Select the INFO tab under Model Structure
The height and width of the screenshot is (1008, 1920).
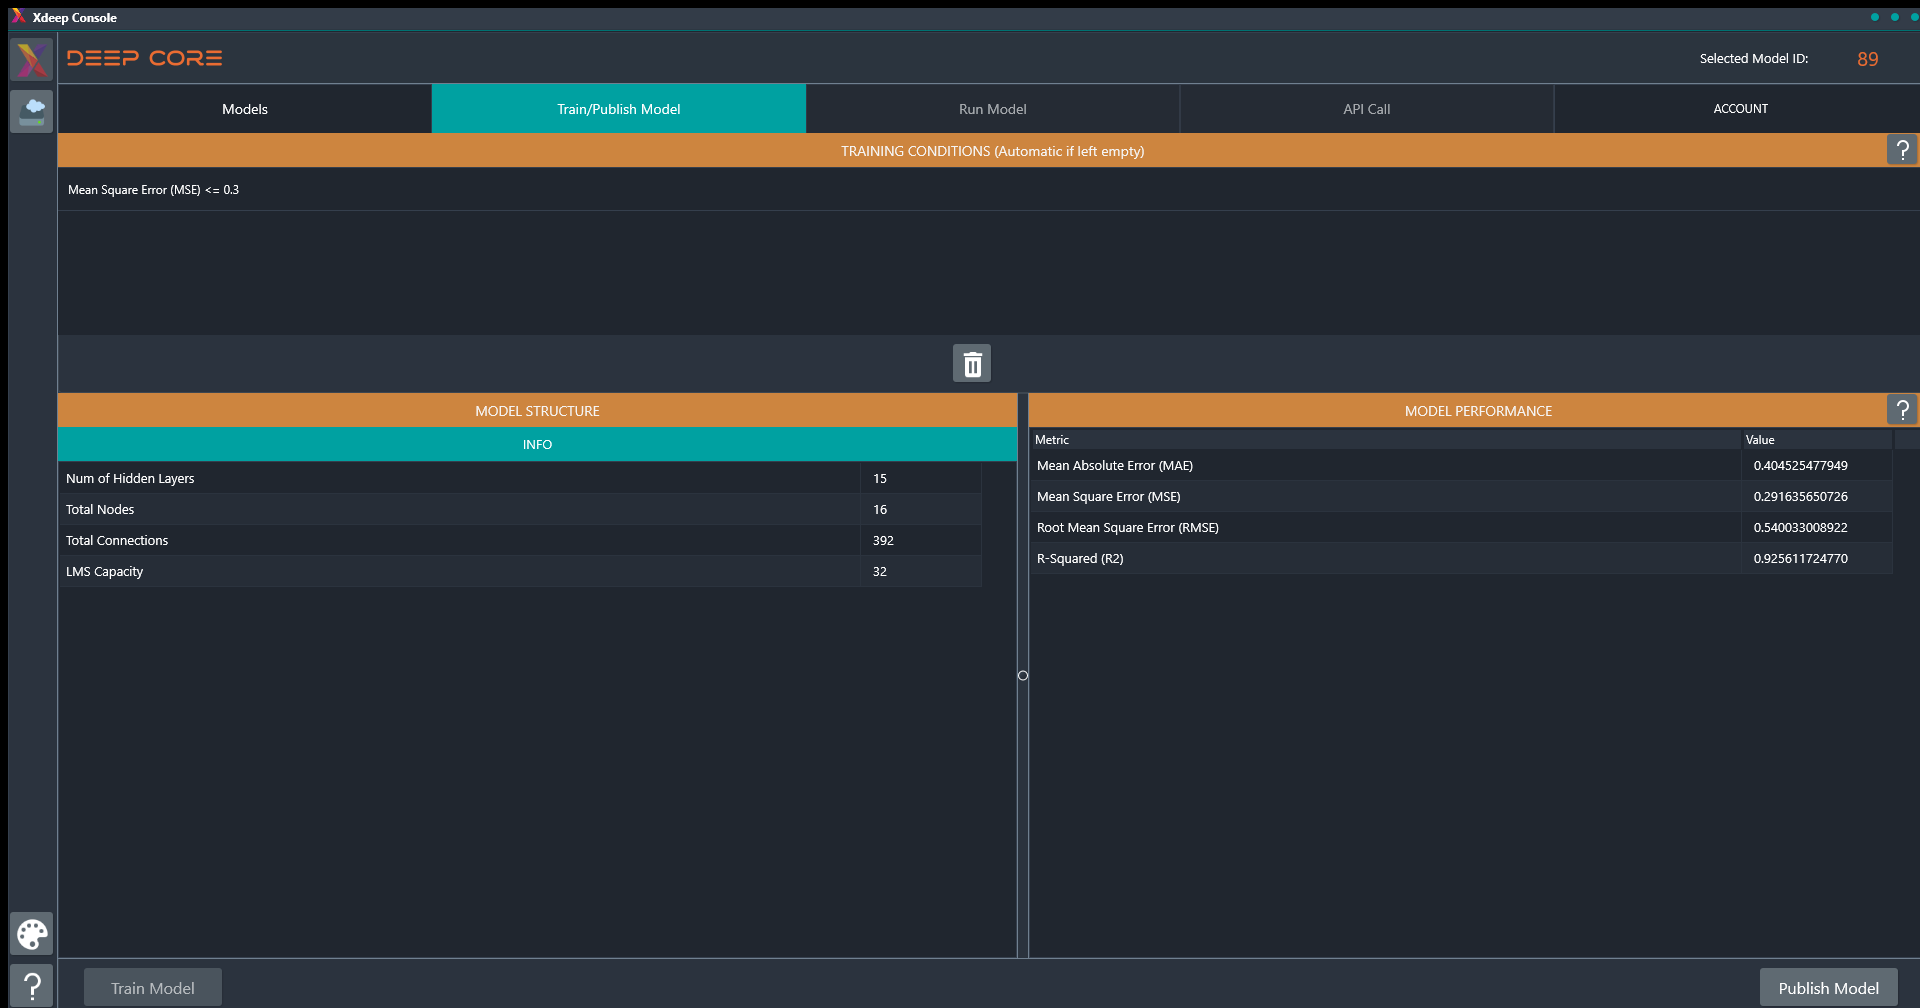537,445
